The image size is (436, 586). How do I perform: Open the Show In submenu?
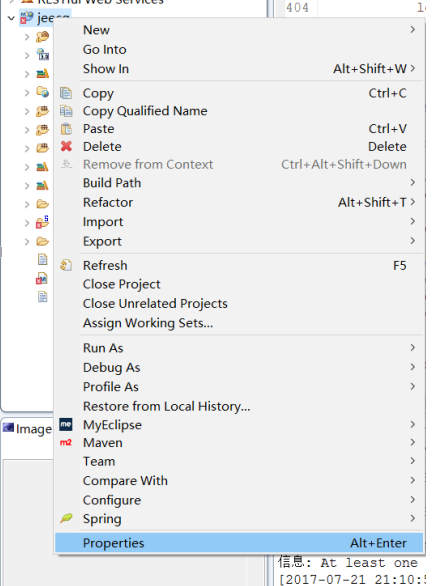pyautogui.click(x=239, y=69)
